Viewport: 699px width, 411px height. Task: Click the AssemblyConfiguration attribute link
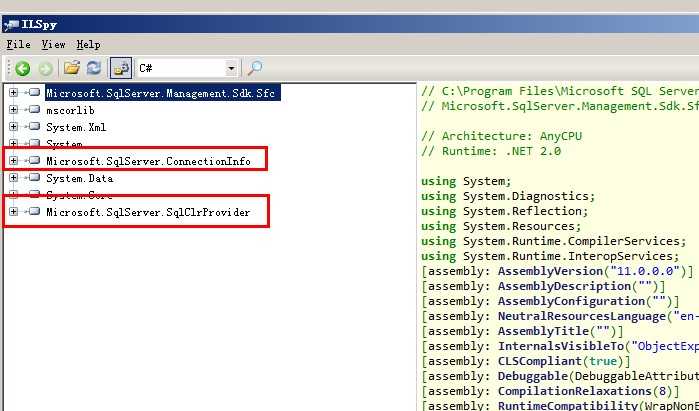[572, 301]
